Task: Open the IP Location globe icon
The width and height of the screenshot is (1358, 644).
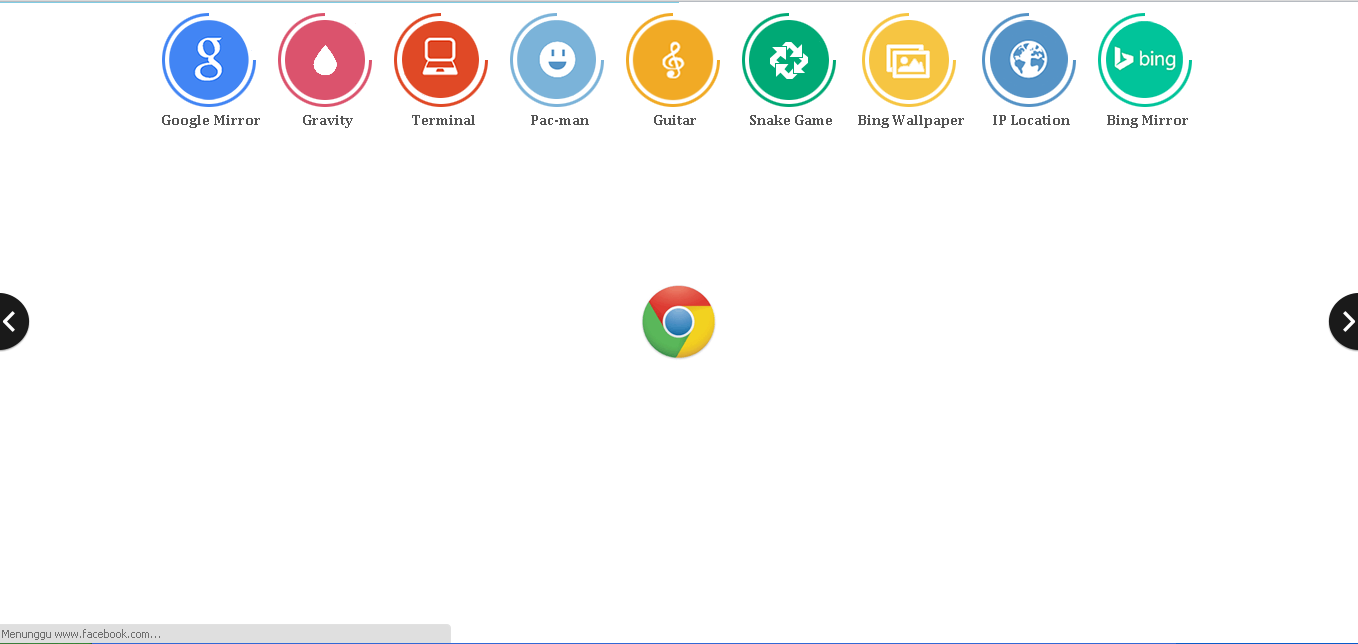Action: [1029, 60]
